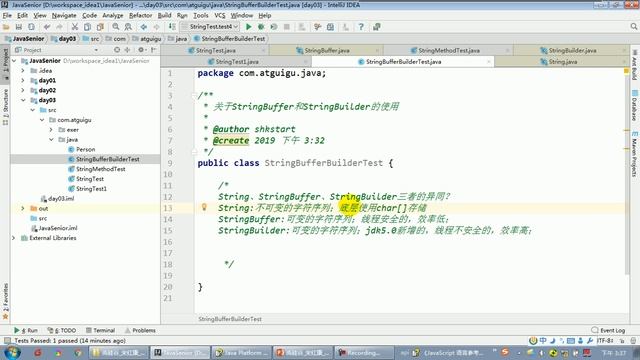Toggle the Database side panel
The height and width of the screenshot is (360, 640).
pyautogui.click(x=634, y=105)
